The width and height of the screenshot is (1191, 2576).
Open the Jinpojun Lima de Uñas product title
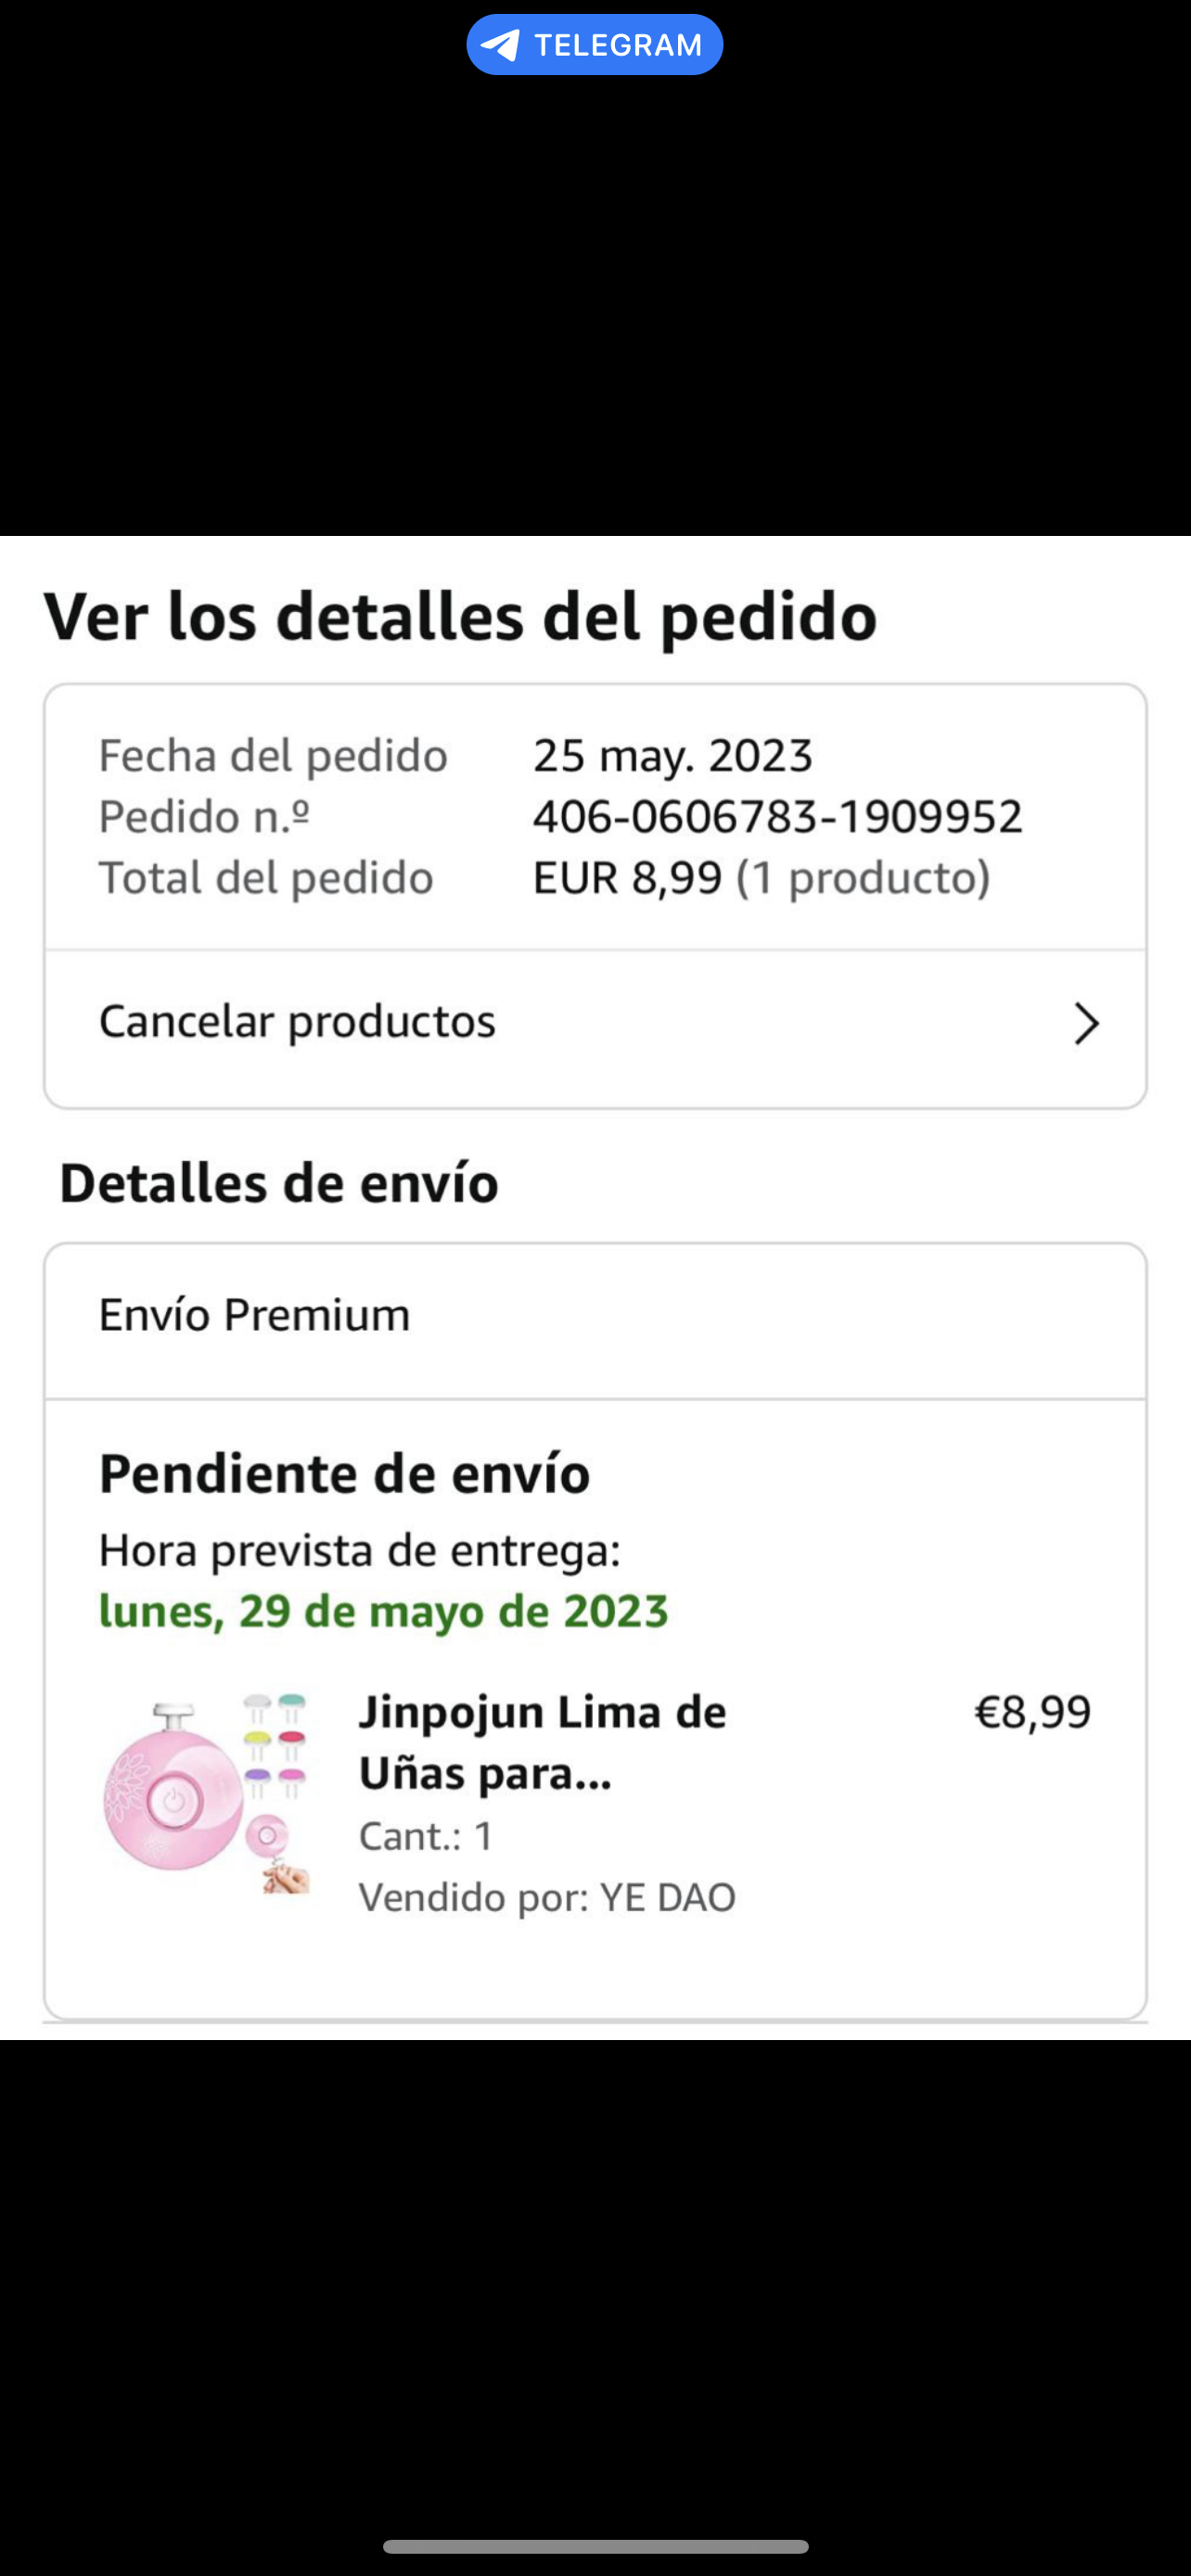coord(542,1742)
